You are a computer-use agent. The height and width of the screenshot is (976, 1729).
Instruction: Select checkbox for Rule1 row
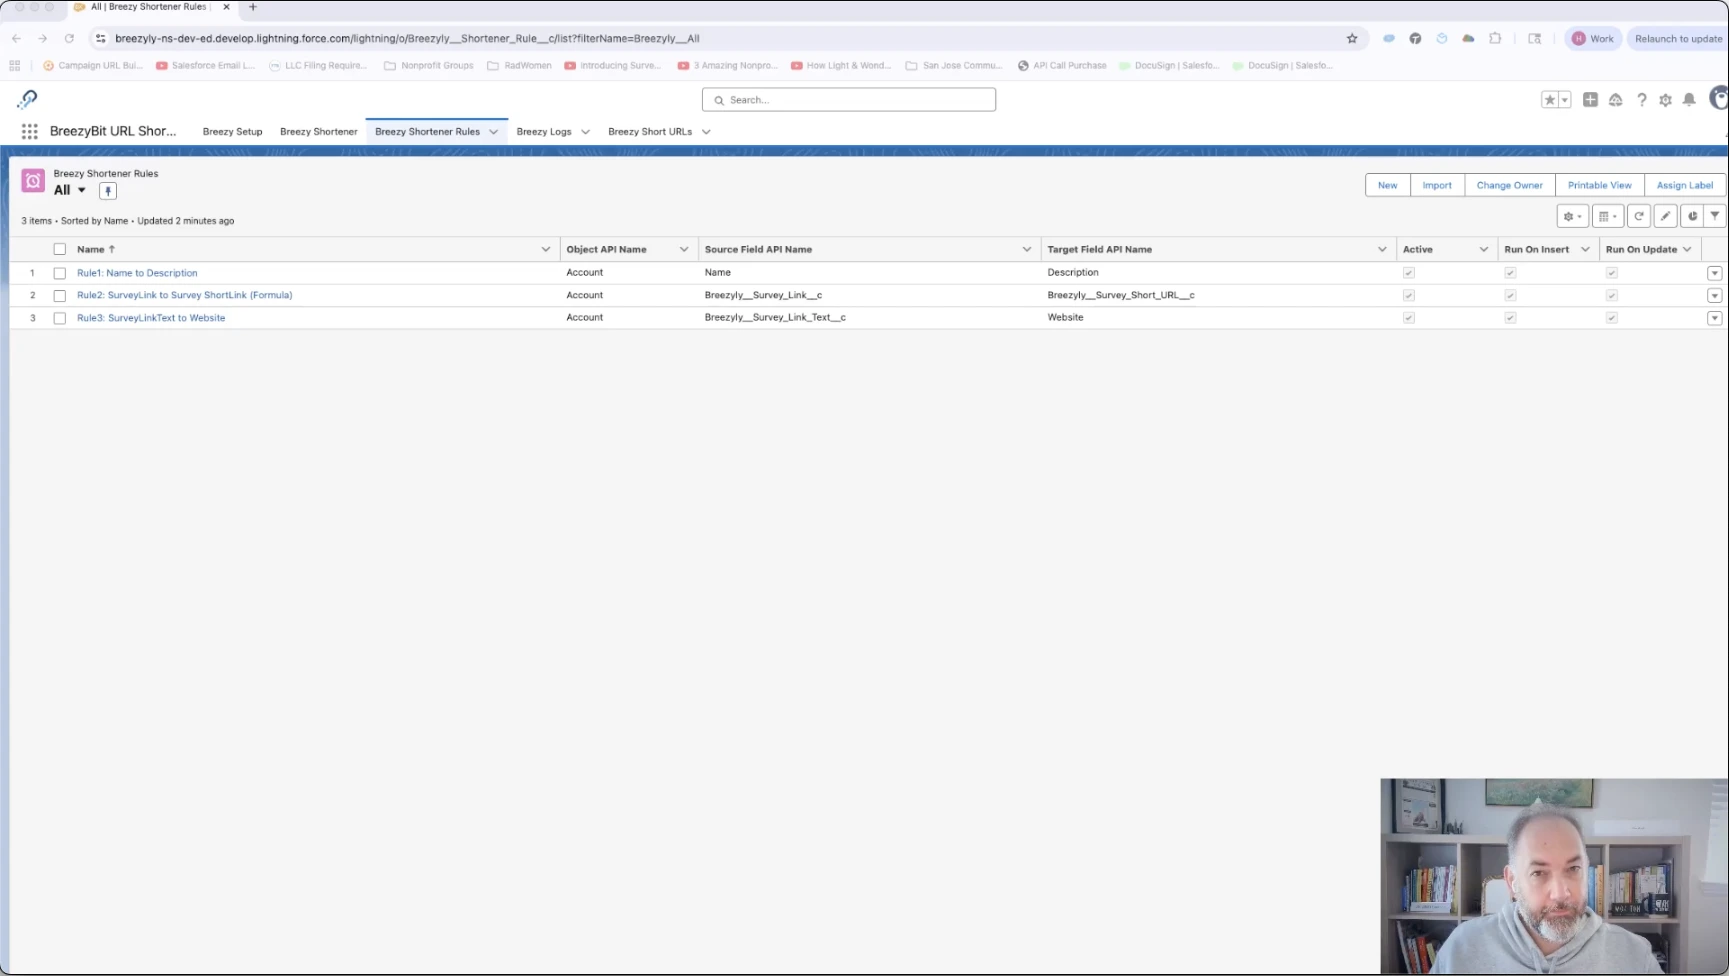pos(60,273)
